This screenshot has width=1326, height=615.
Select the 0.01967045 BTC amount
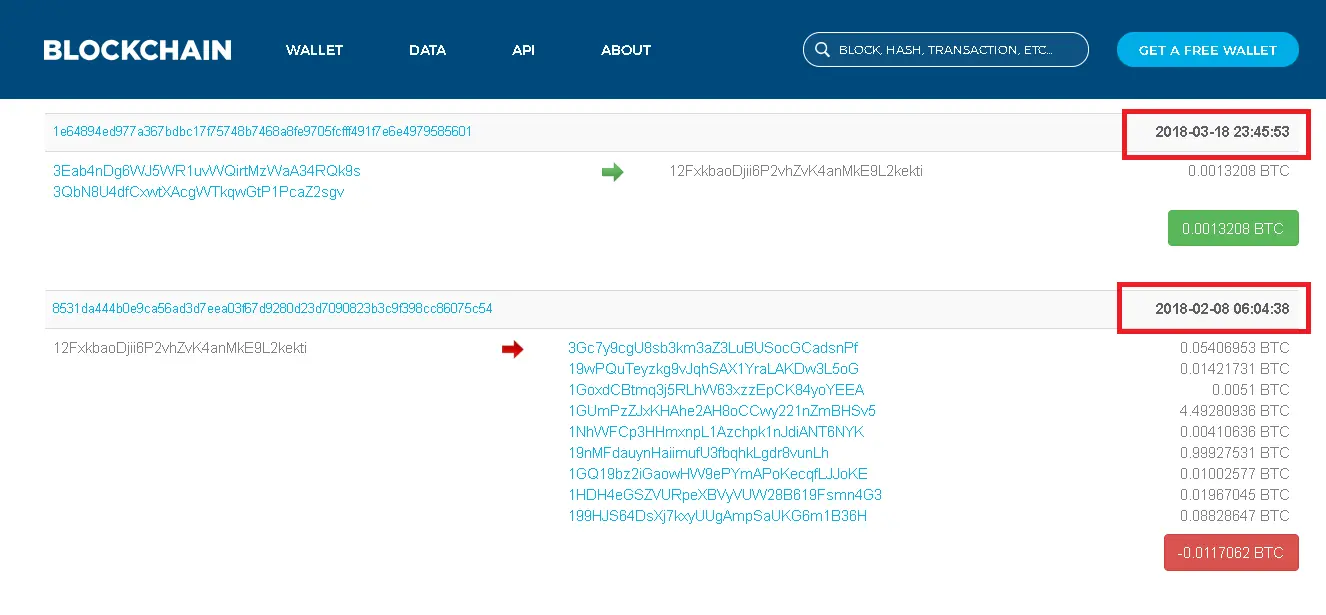pyautogui.click(x=1235, y=495)
